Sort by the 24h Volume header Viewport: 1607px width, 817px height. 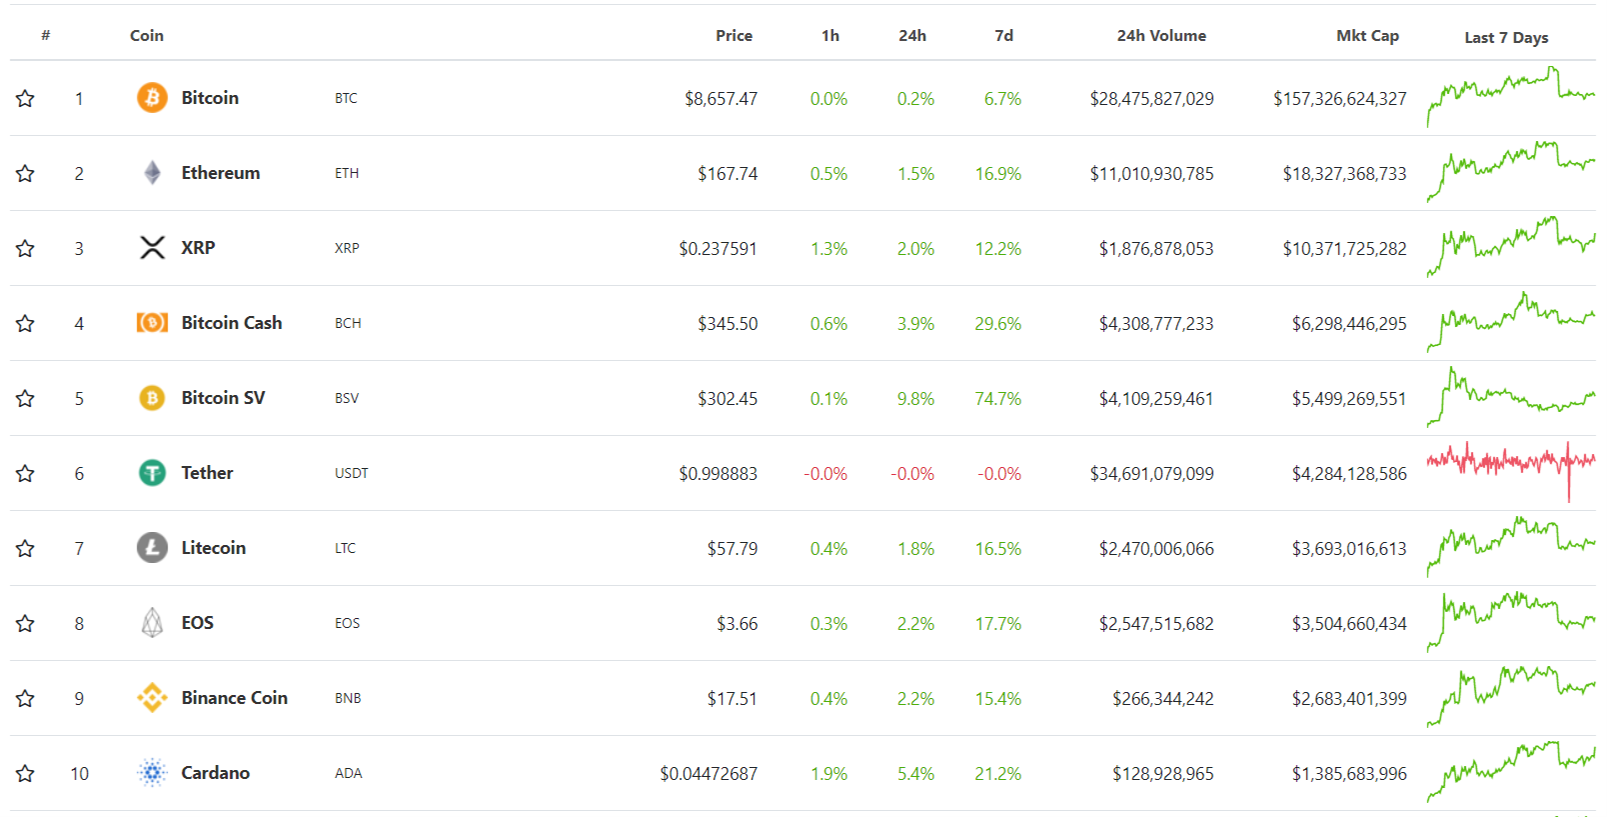[x=1161, y=35]
